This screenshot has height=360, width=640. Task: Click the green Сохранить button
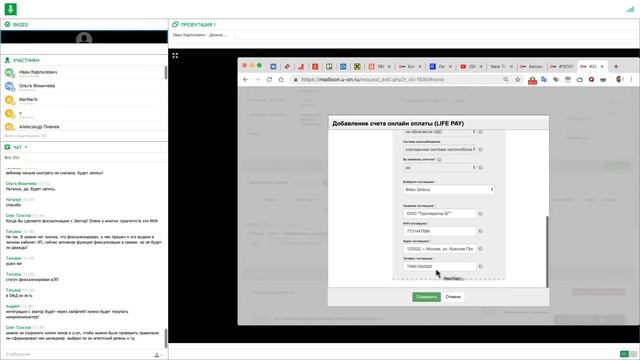[x=426, y=297]
